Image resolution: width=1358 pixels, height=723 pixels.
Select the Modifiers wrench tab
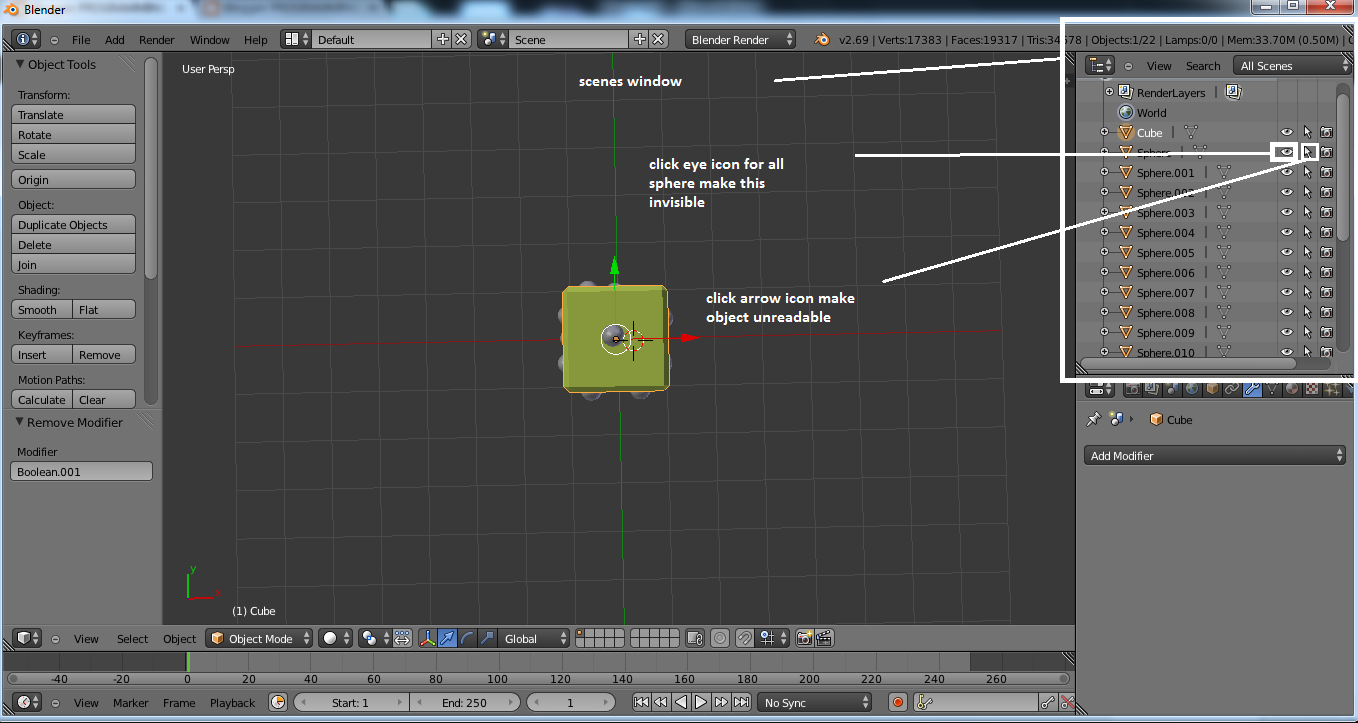click(x=1252, y=388)
